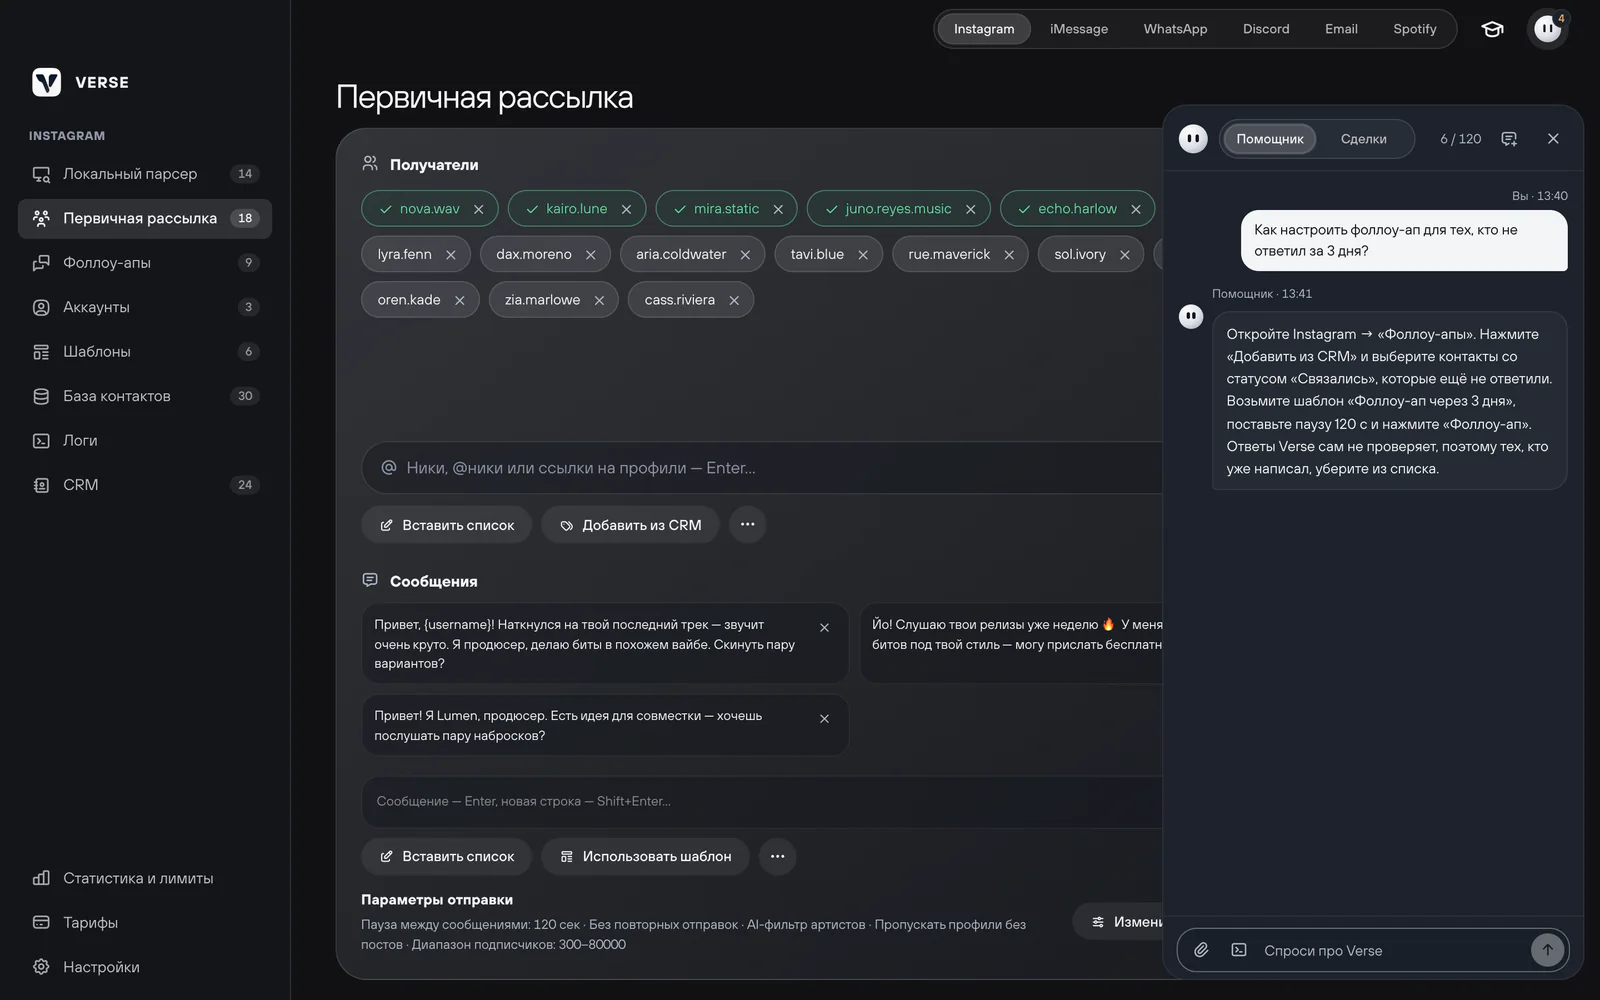Click Добавить из CRM button
Viewport: 1600px width, 1000px height.
click(630, 525)
